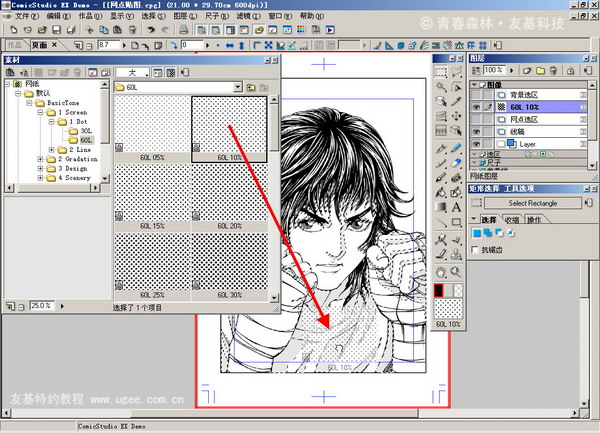This screenshot has height=434, width=600.
Task: Collapse the 图像 layer group
Action: (x=474, y=84)
